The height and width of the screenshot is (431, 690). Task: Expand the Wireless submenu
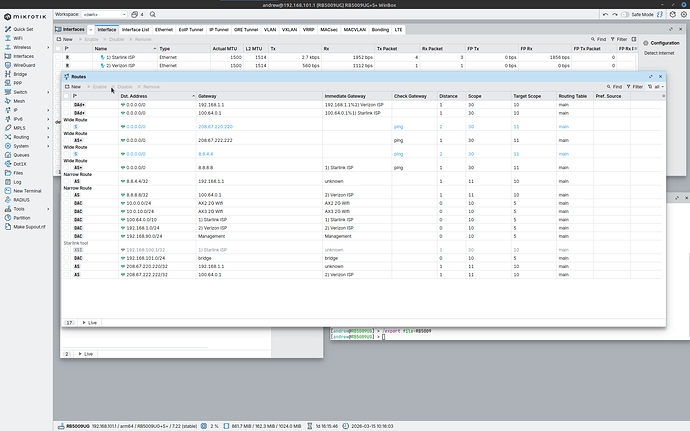(48, 47)
